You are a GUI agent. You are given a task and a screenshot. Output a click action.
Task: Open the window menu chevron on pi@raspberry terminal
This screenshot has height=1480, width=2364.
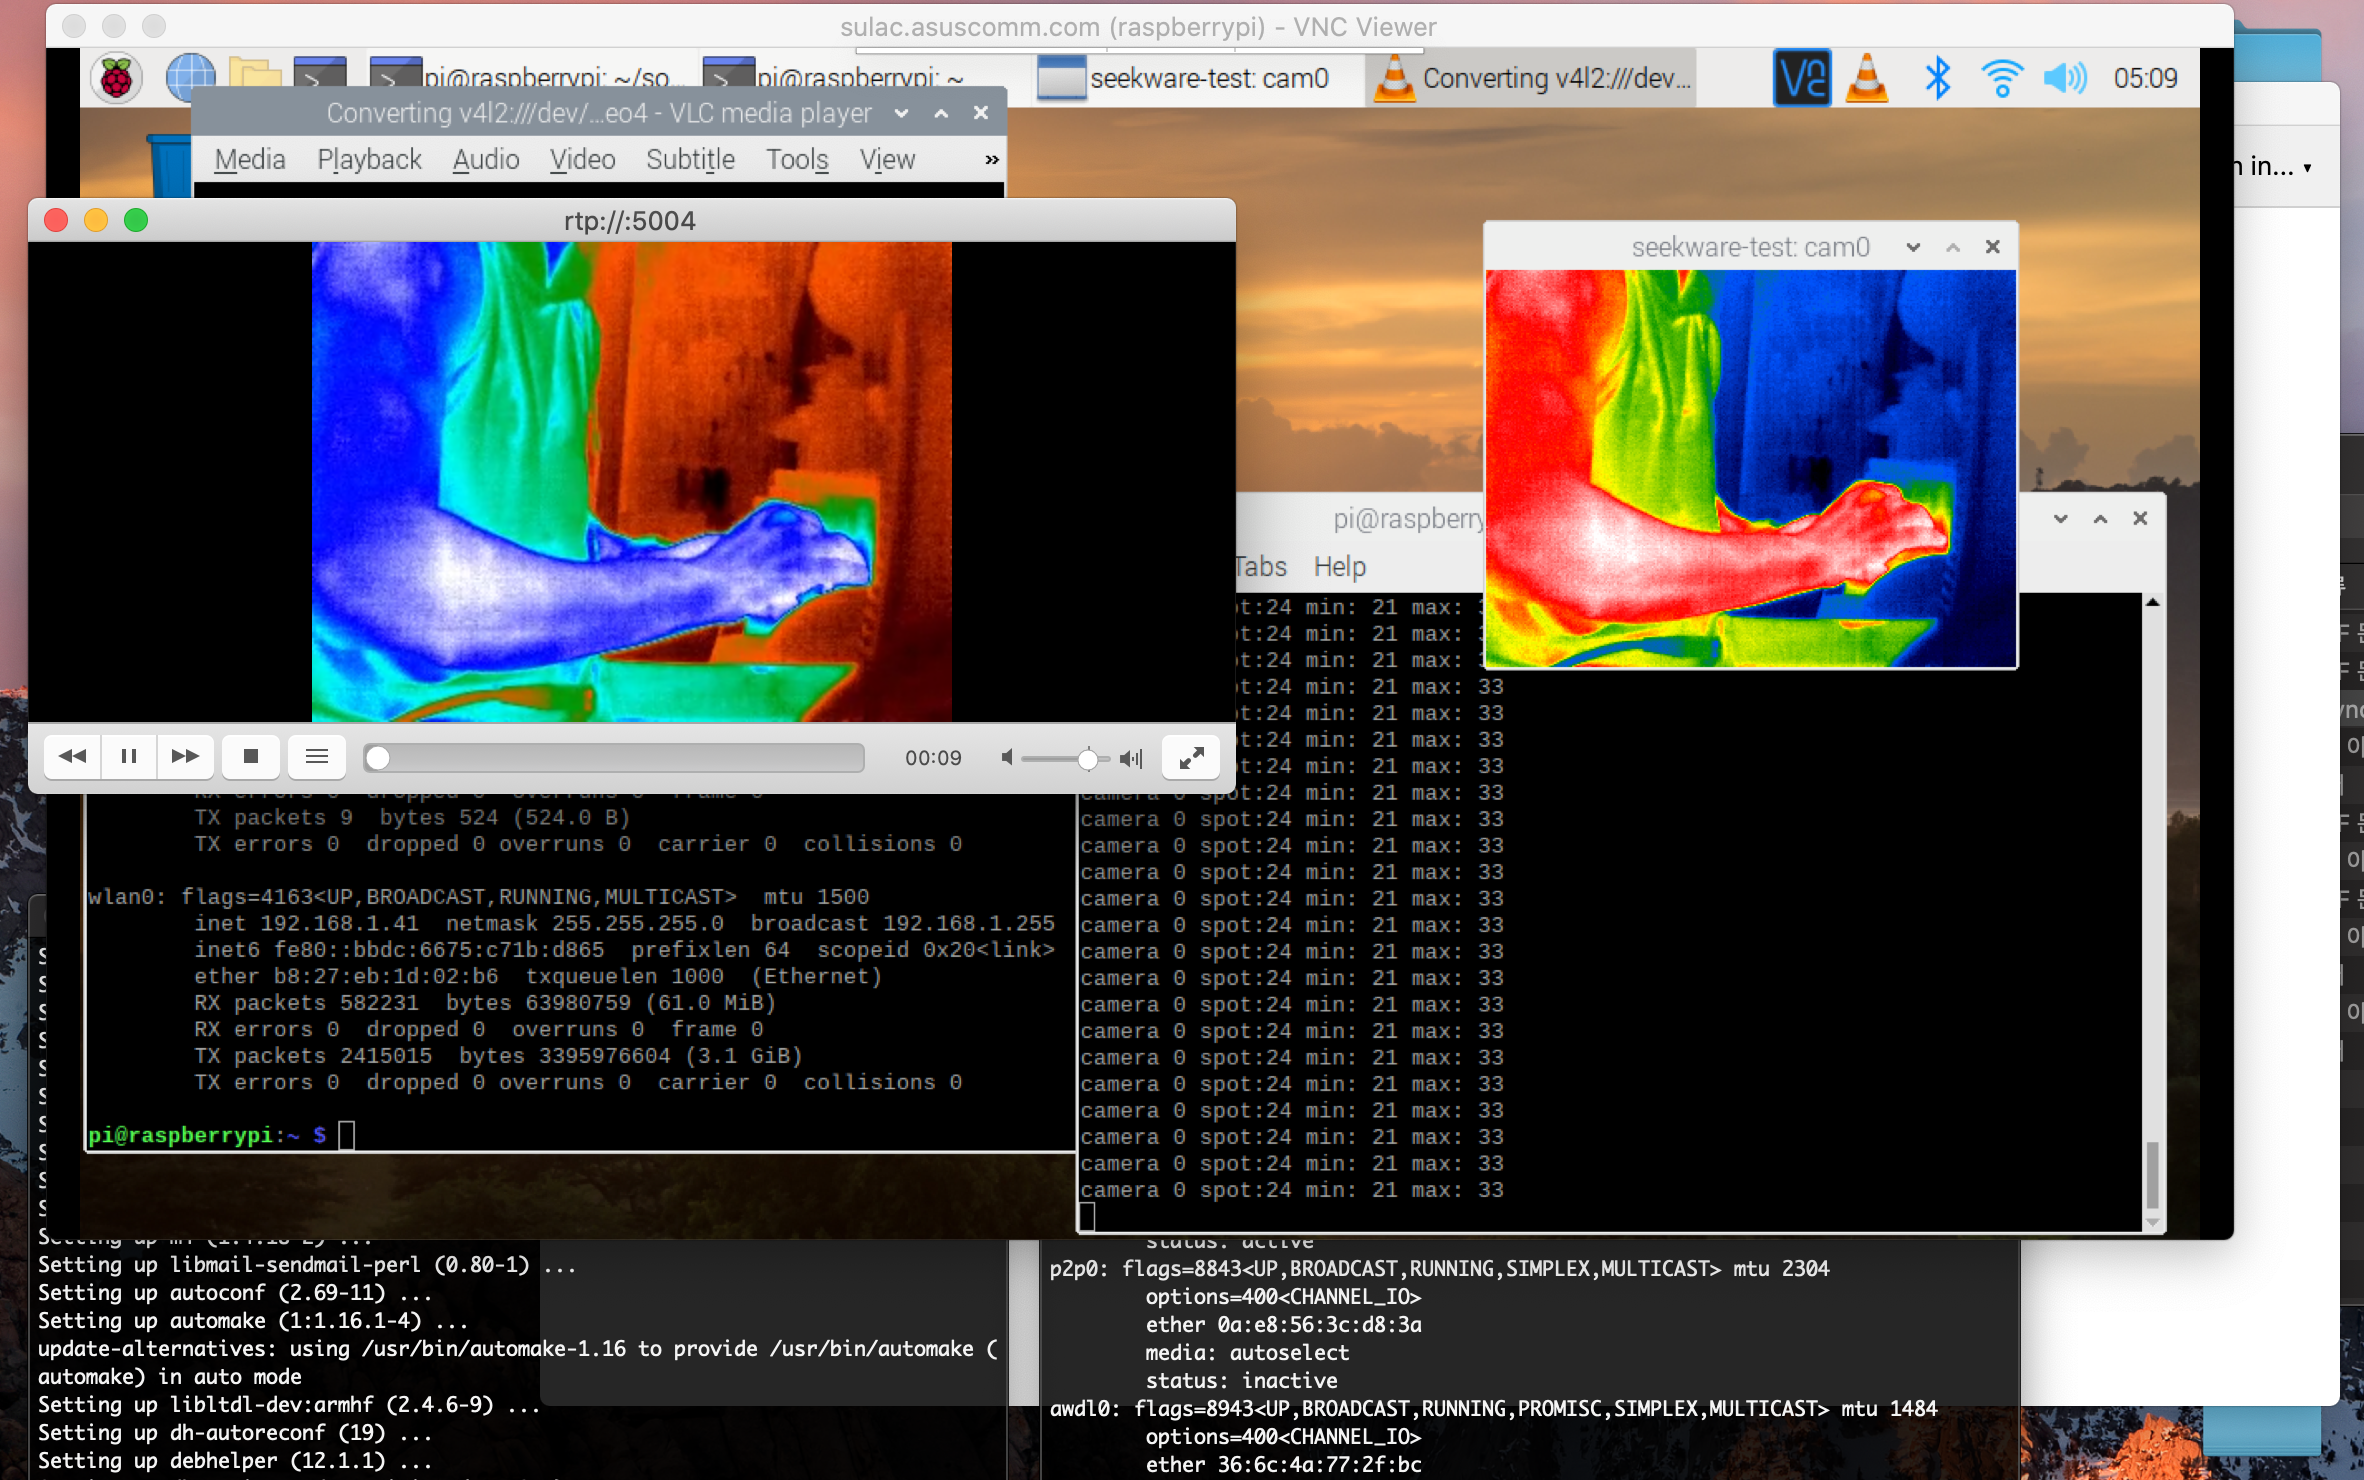2061,518
